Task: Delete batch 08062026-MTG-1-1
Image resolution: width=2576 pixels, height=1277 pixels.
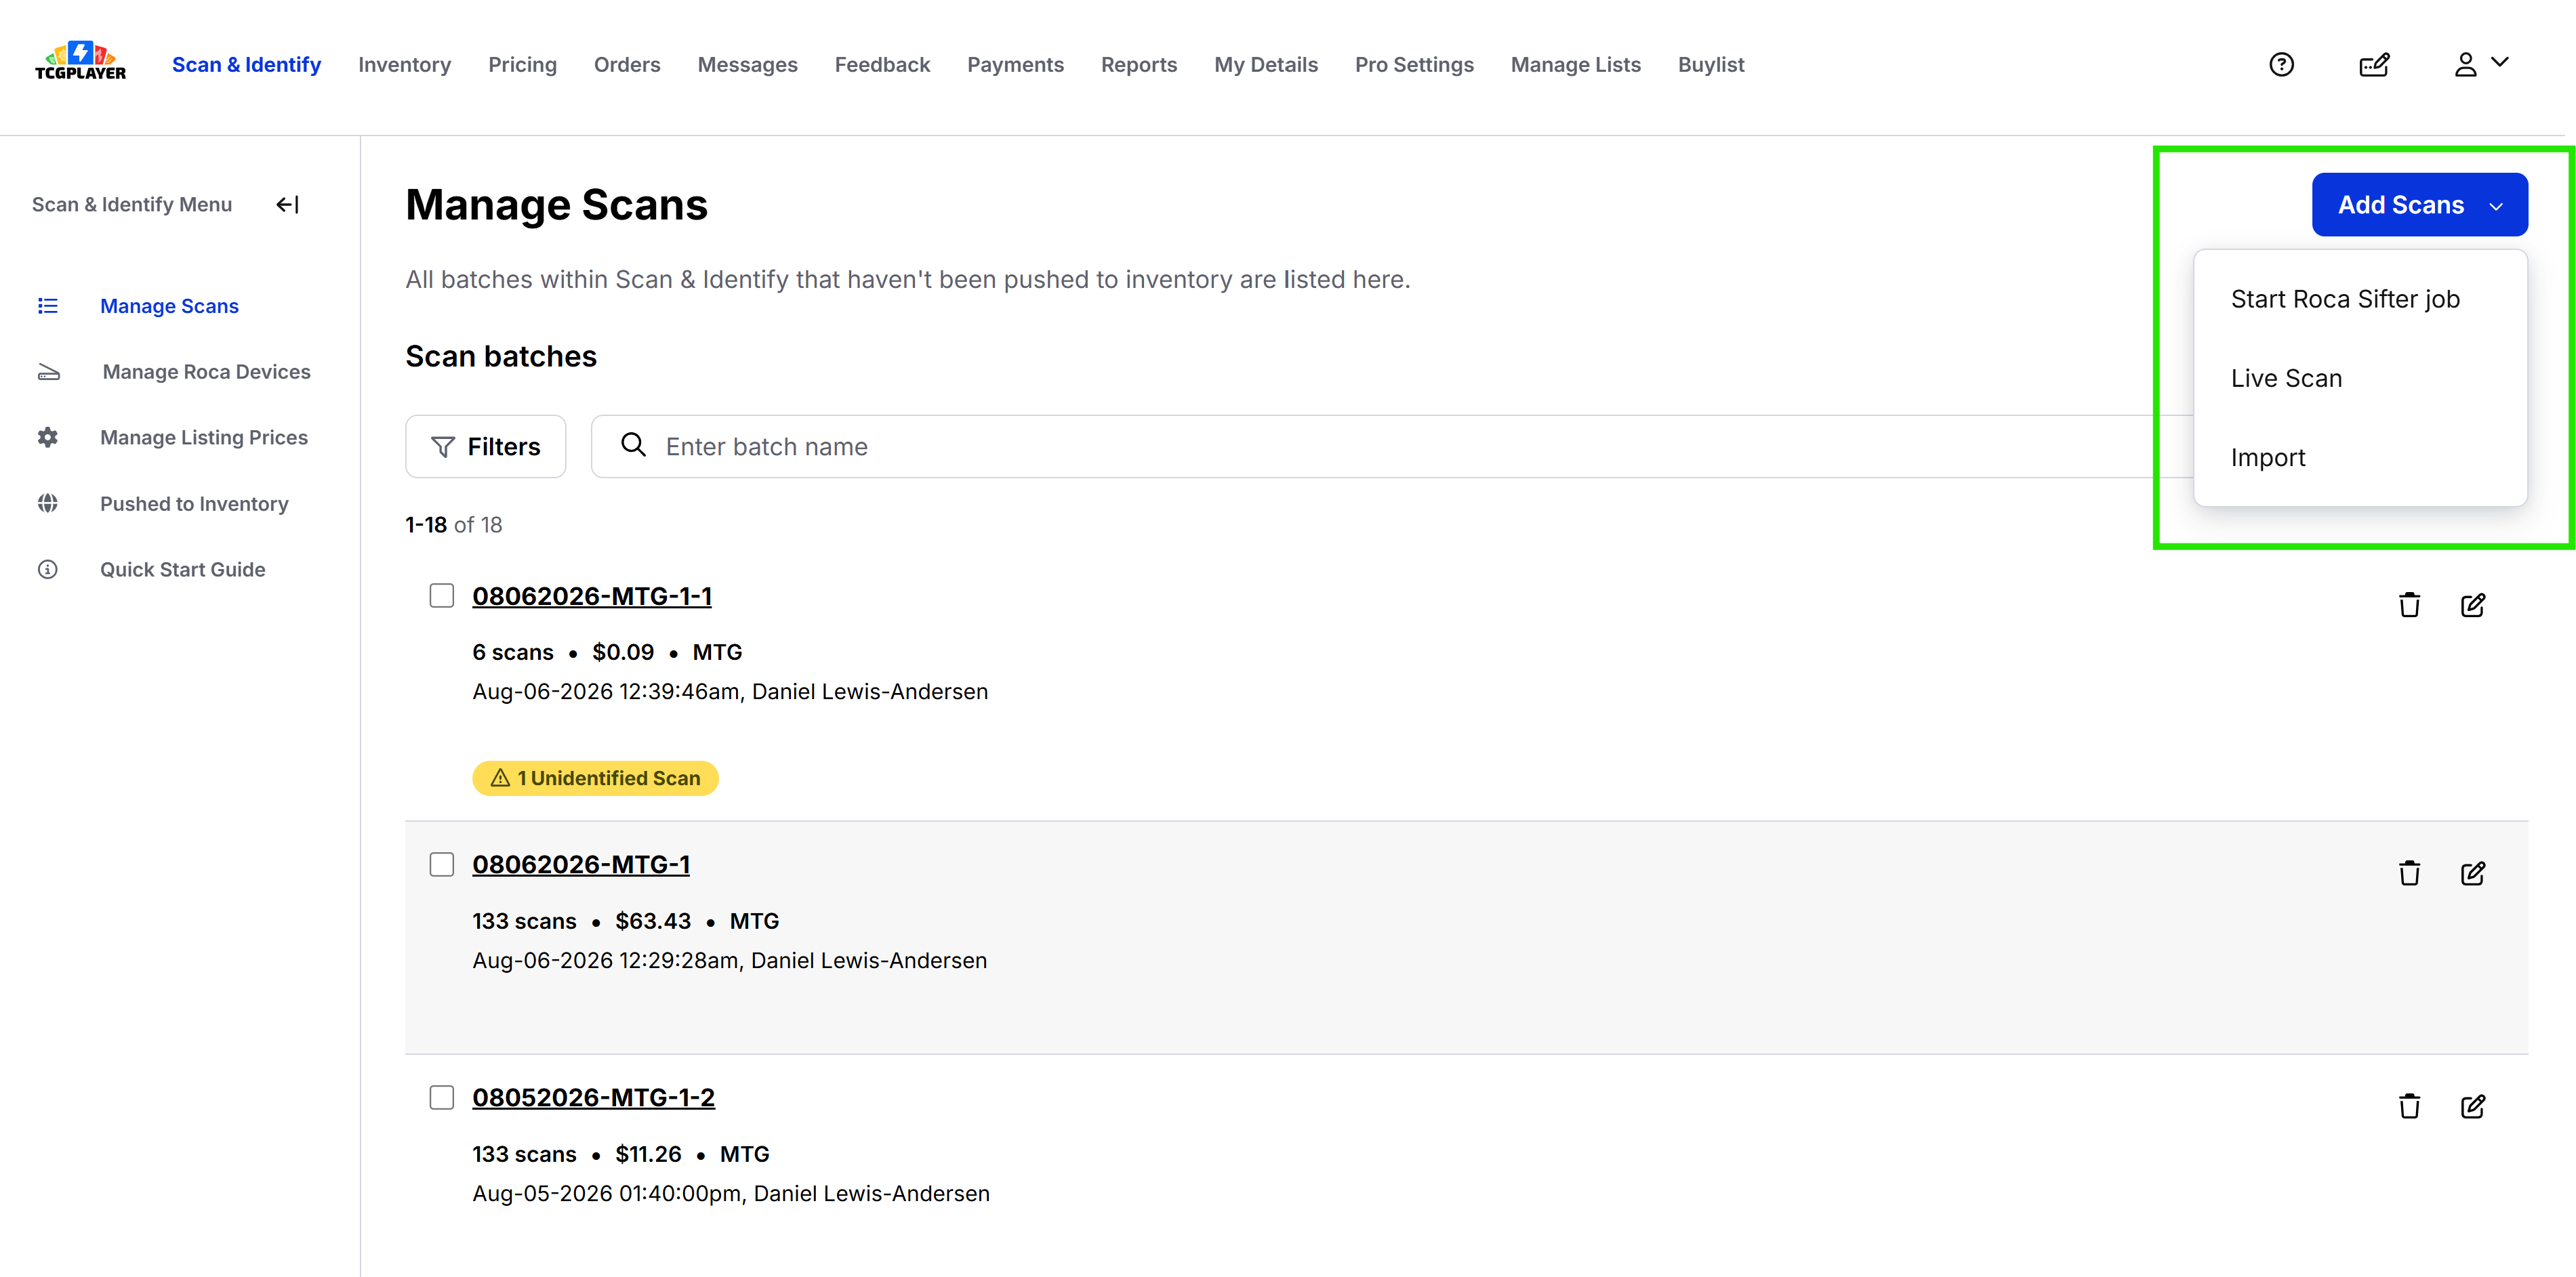Action: 2409,605
